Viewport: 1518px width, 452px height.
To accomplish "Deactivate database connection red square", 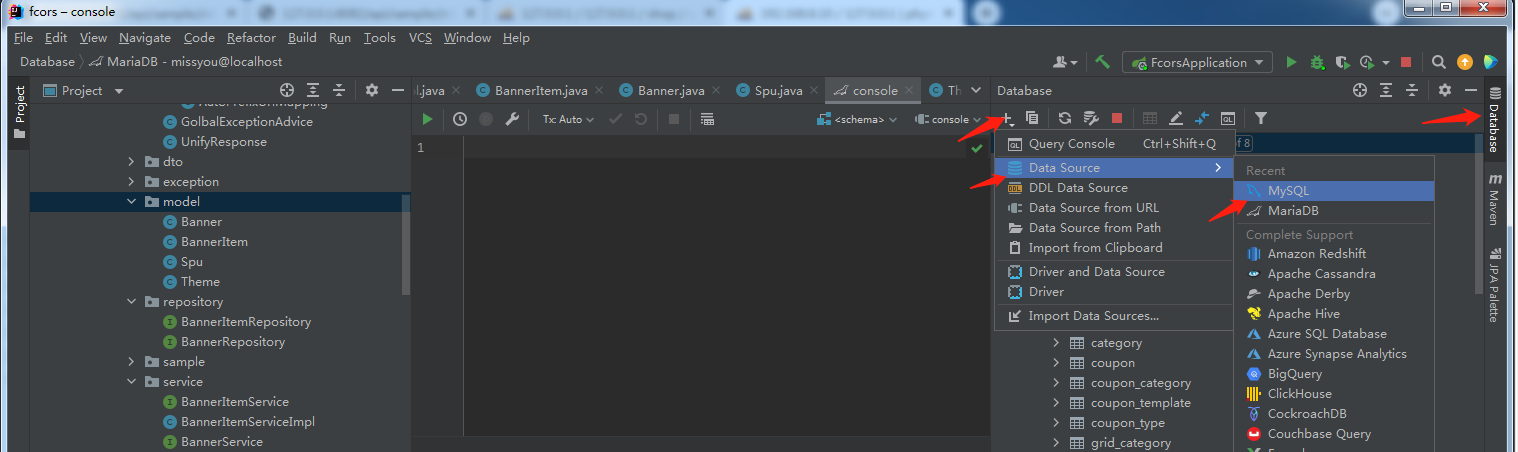I will (x=1117, y=118).
